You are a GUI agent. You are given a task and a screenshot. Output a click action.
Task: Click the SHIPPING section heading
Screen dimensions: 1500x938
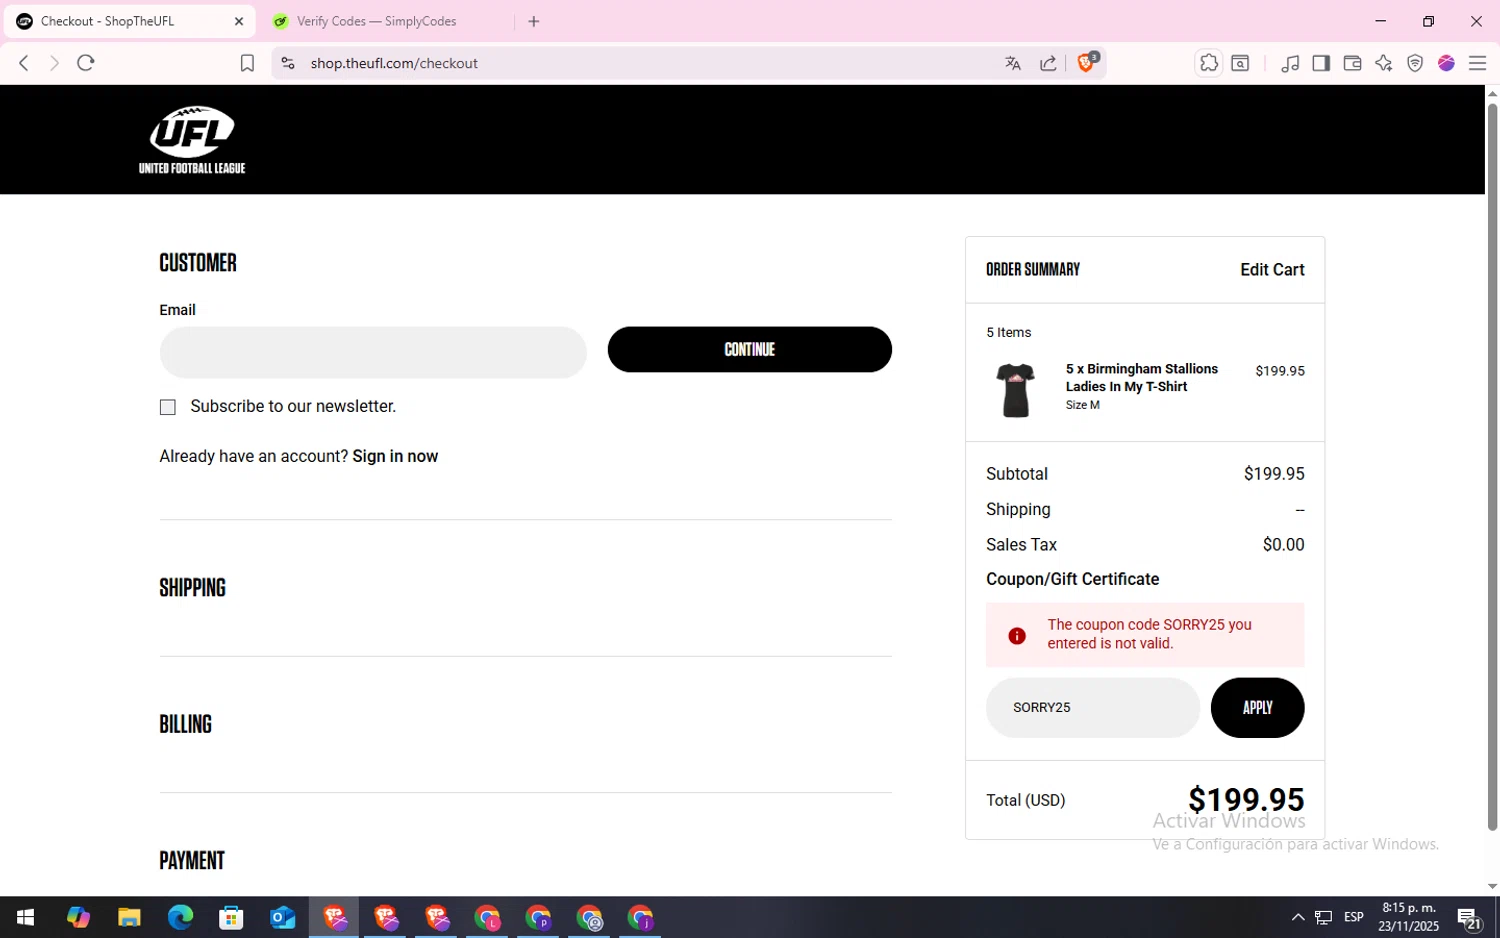point(193,588)
